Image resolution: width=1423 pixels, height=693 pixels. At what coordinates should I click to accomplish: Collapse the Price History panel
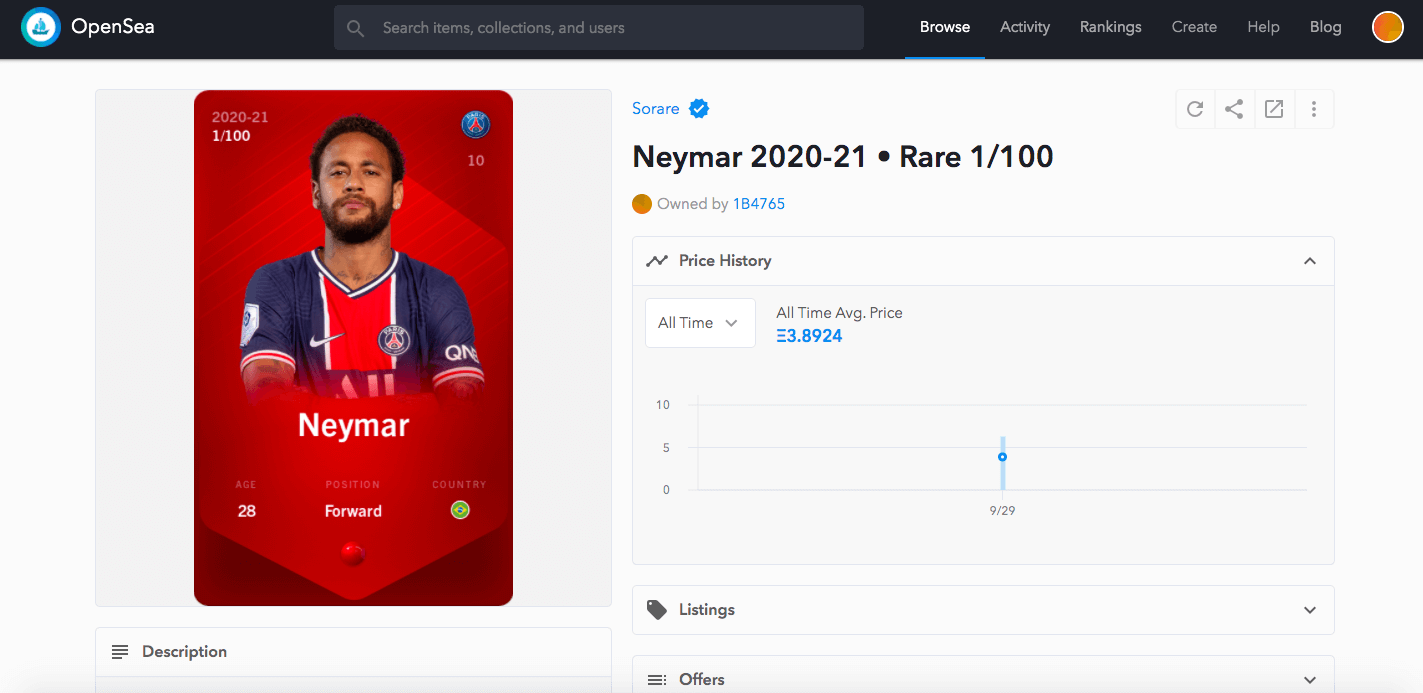1310,261
